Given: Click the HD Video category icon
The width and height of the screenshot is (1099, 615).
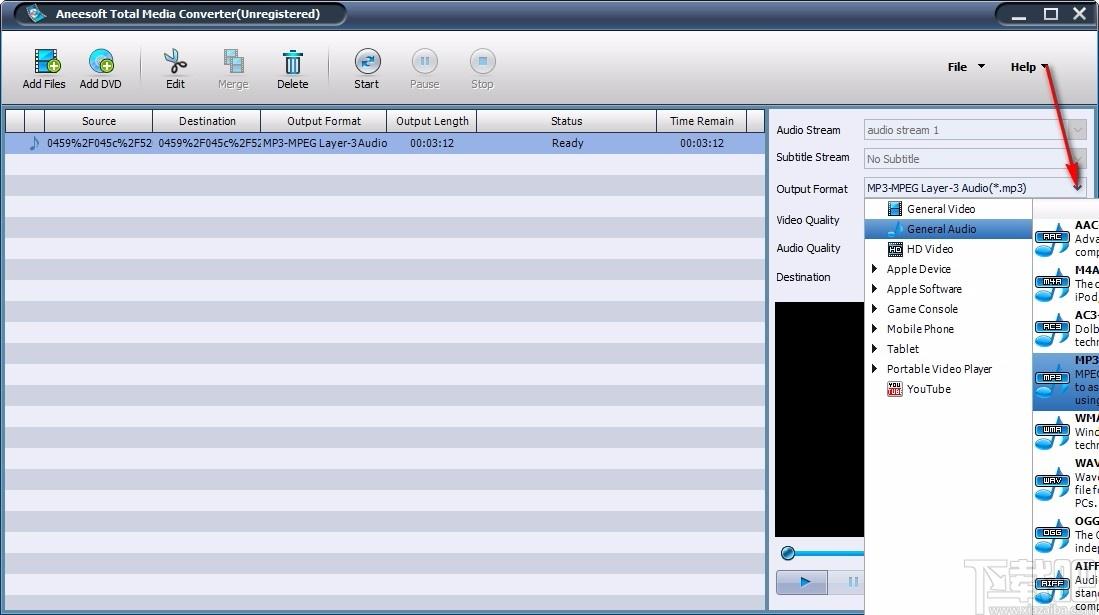Looking at the screenshot, I should pos(895,249).
